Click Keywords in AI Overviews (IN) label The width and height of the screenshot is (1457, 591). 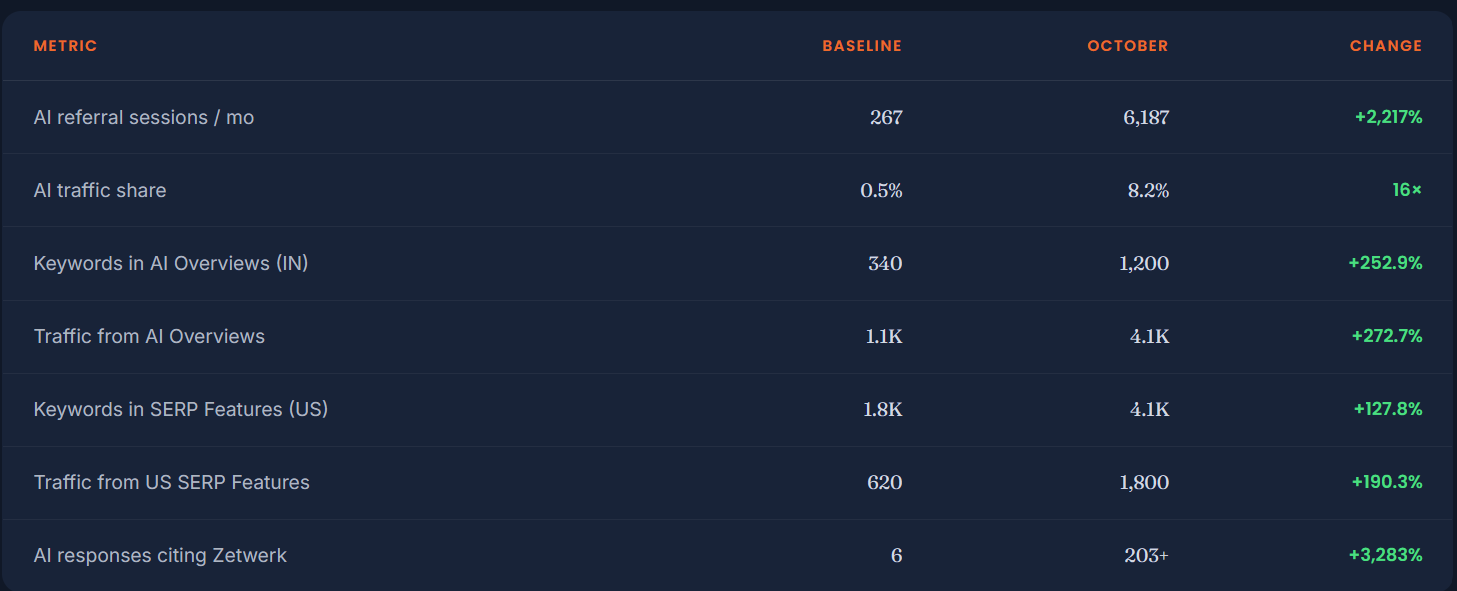point(171,264)
